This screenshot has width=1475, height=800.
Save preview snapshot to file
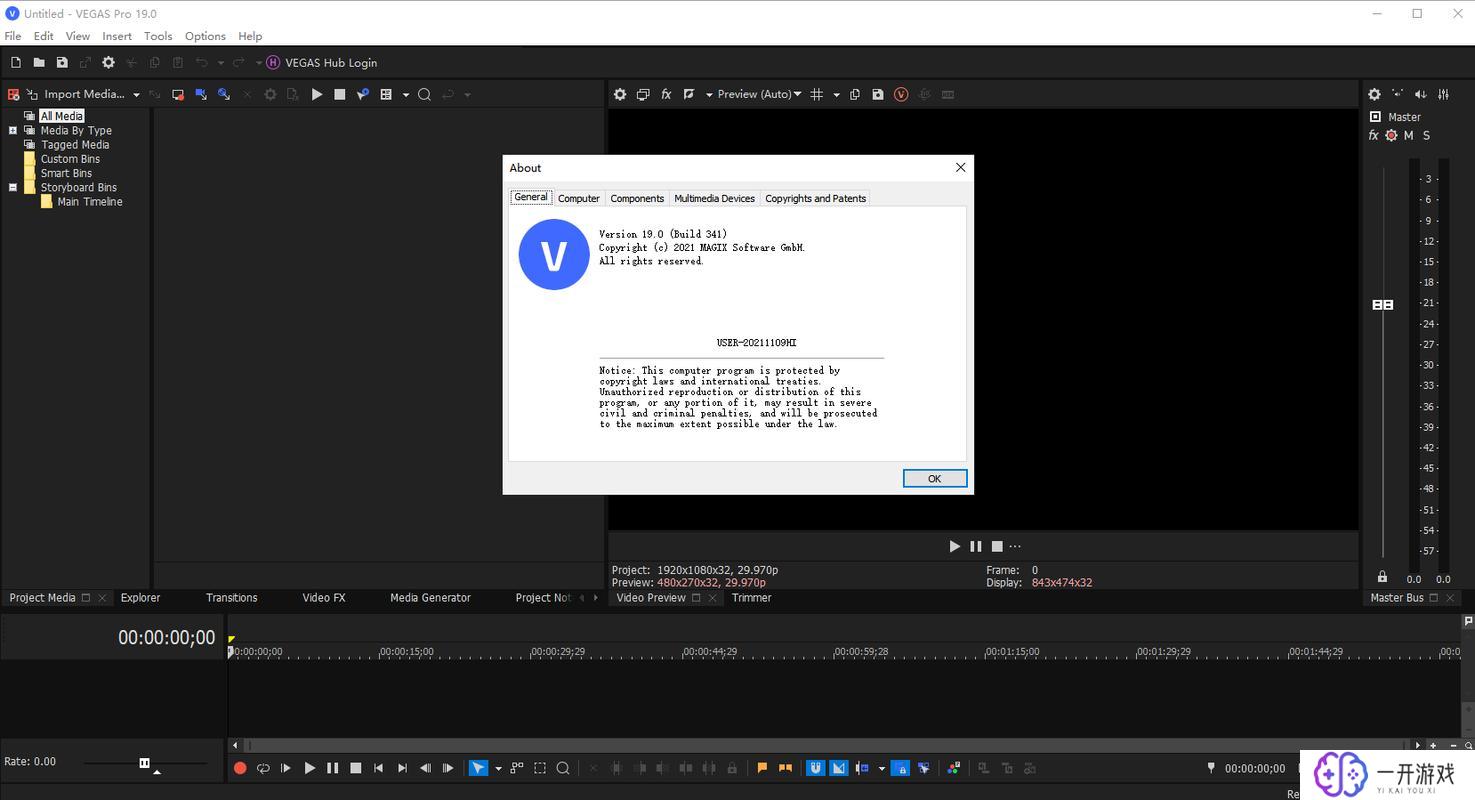(878, 94)
